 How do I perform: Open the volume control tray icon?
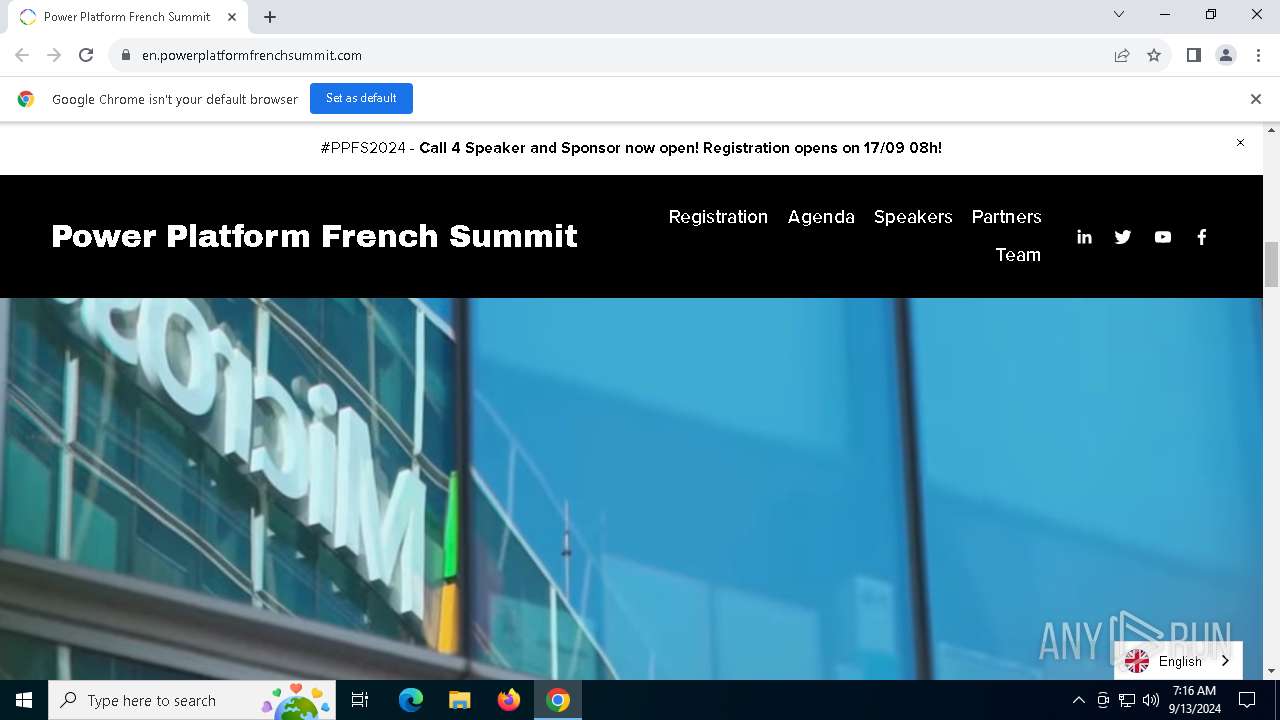(1151, 700)
